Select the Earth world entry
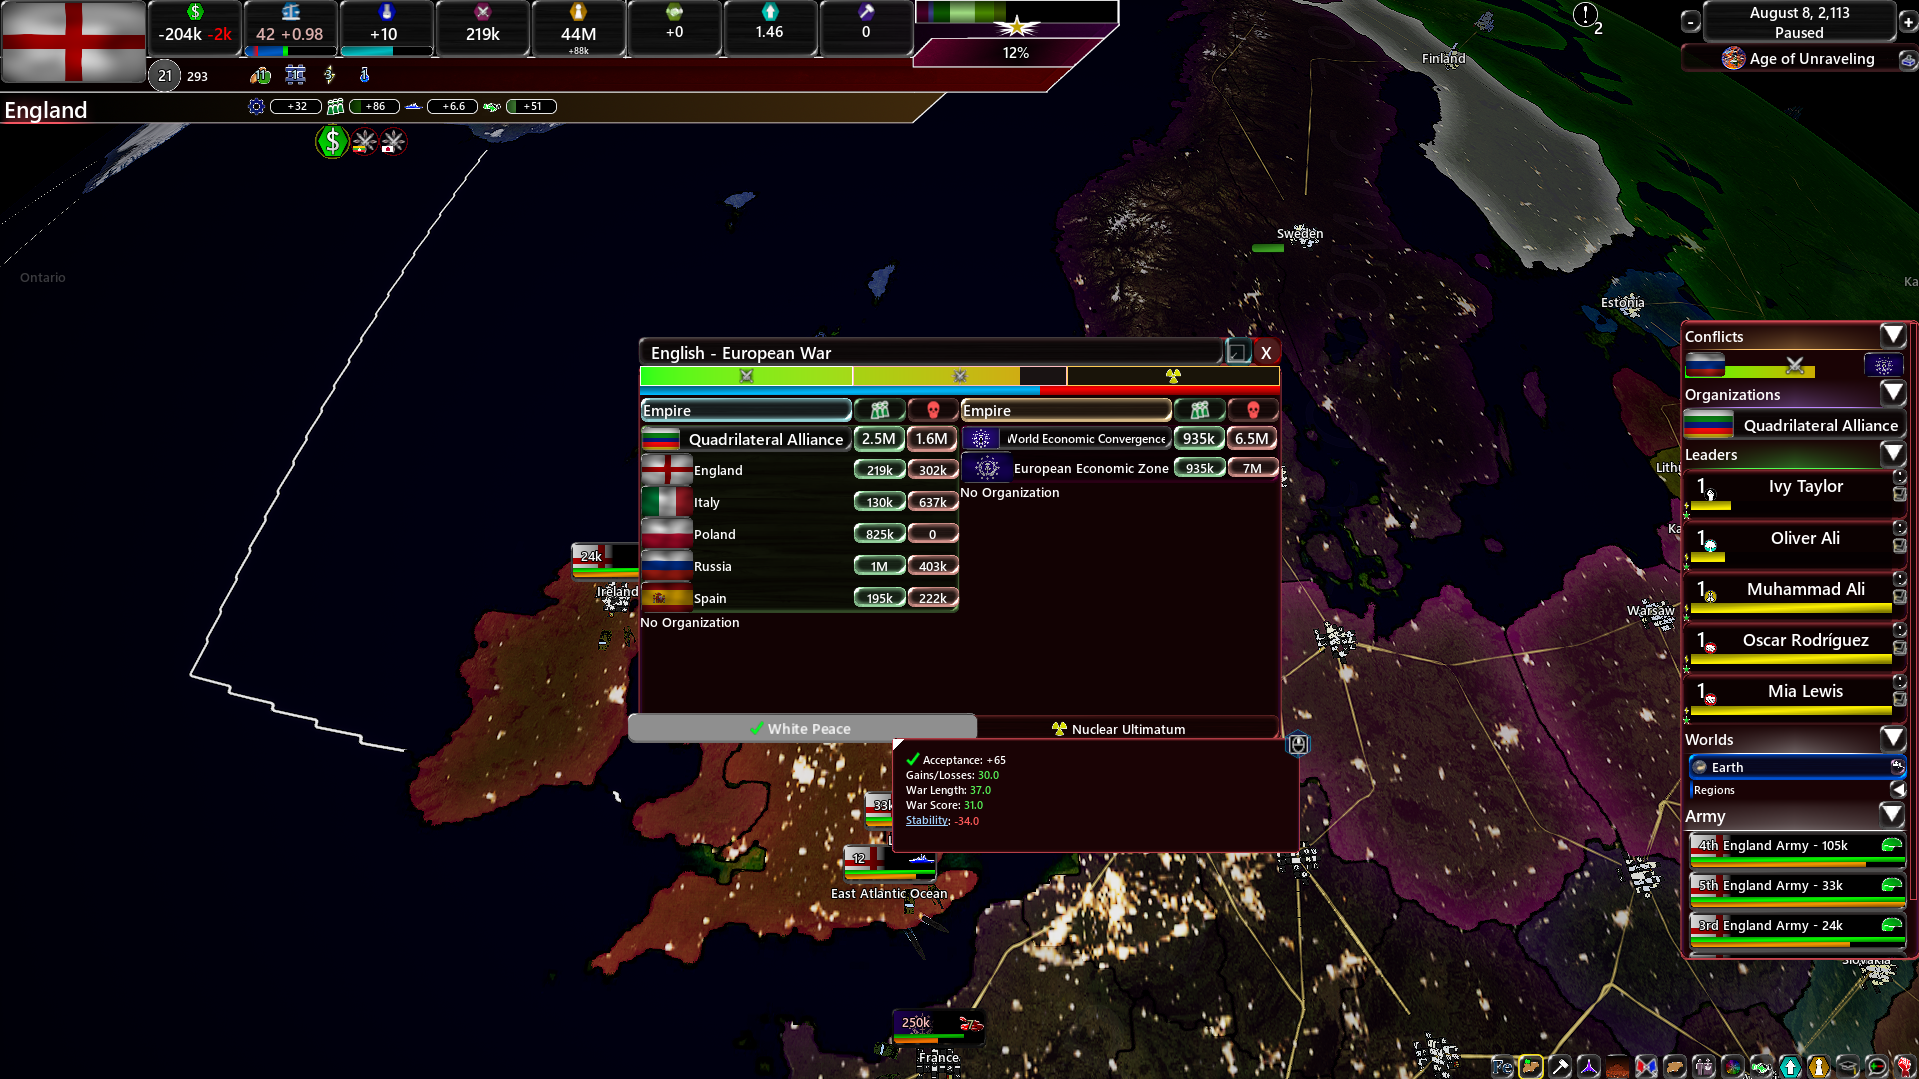The image size is (1919, 1079). click(1797, 767)
